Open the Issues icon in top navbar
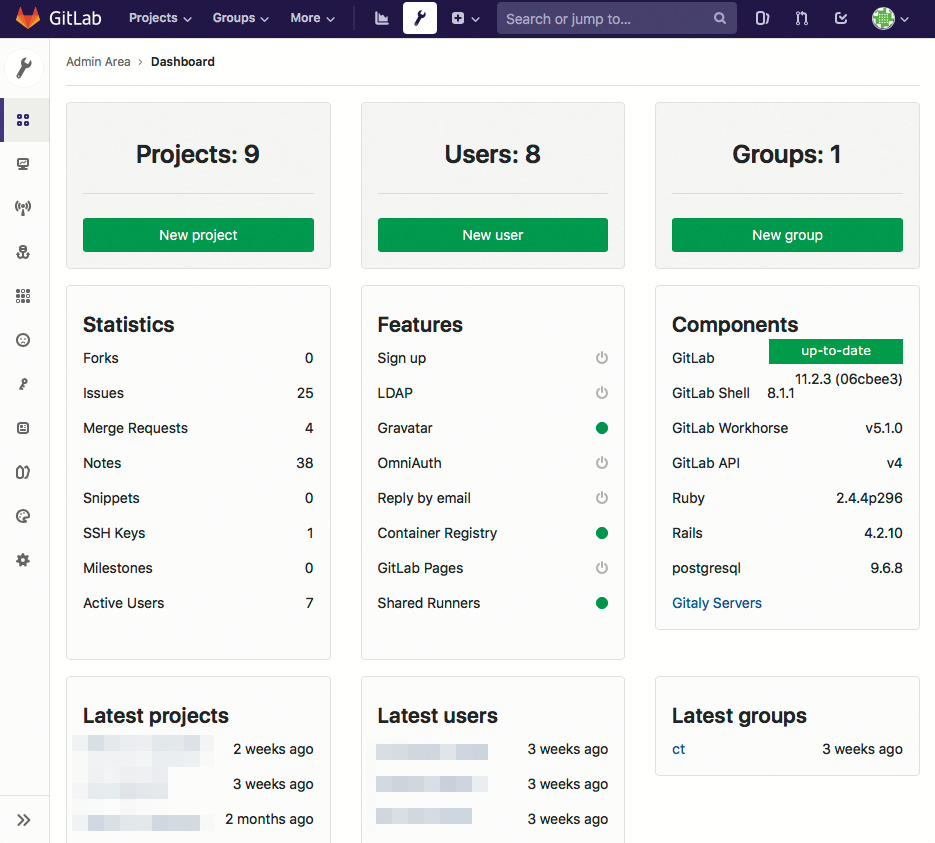 [x=762, y=18]
